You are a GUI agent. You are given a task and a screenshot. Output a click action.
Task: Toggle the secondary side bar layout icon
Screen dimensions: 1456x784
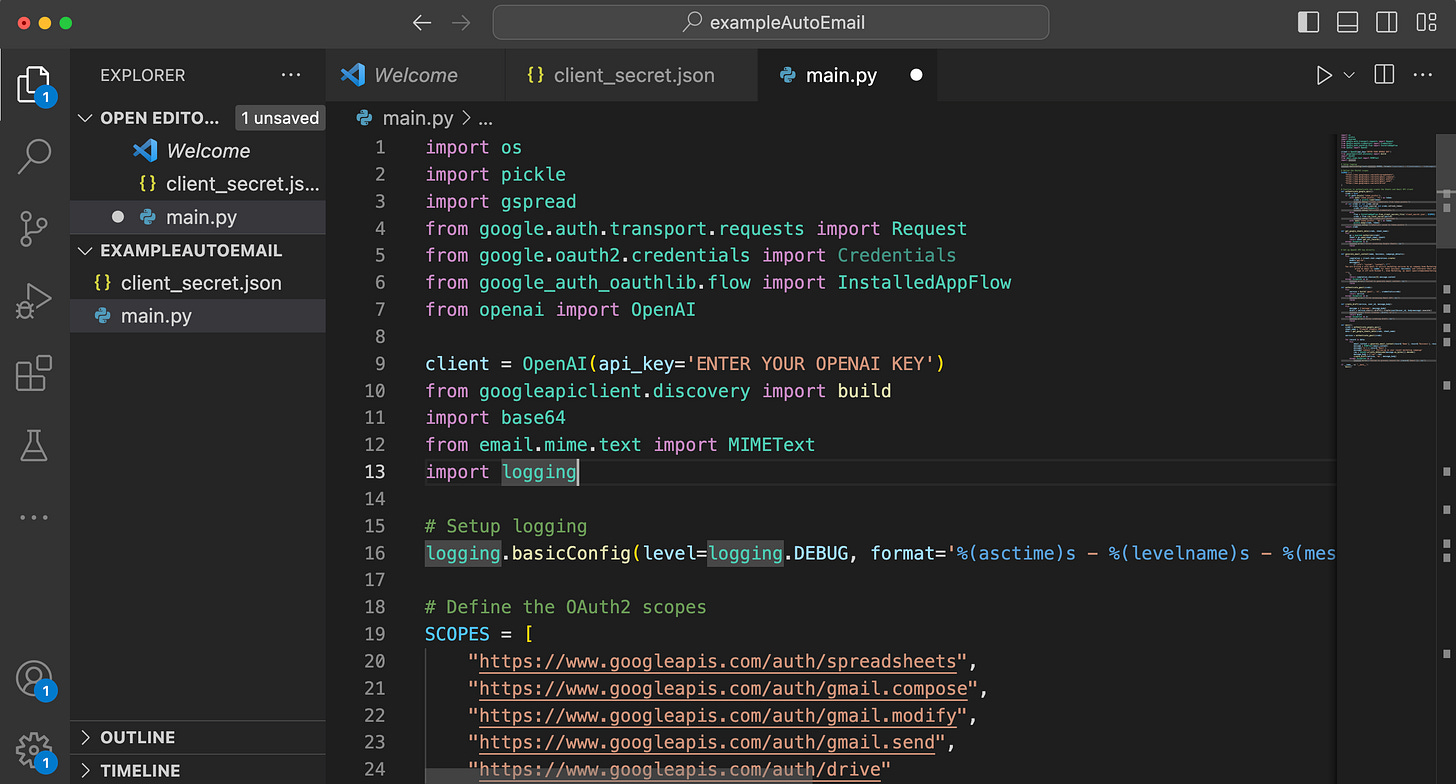pos(1386,22)
